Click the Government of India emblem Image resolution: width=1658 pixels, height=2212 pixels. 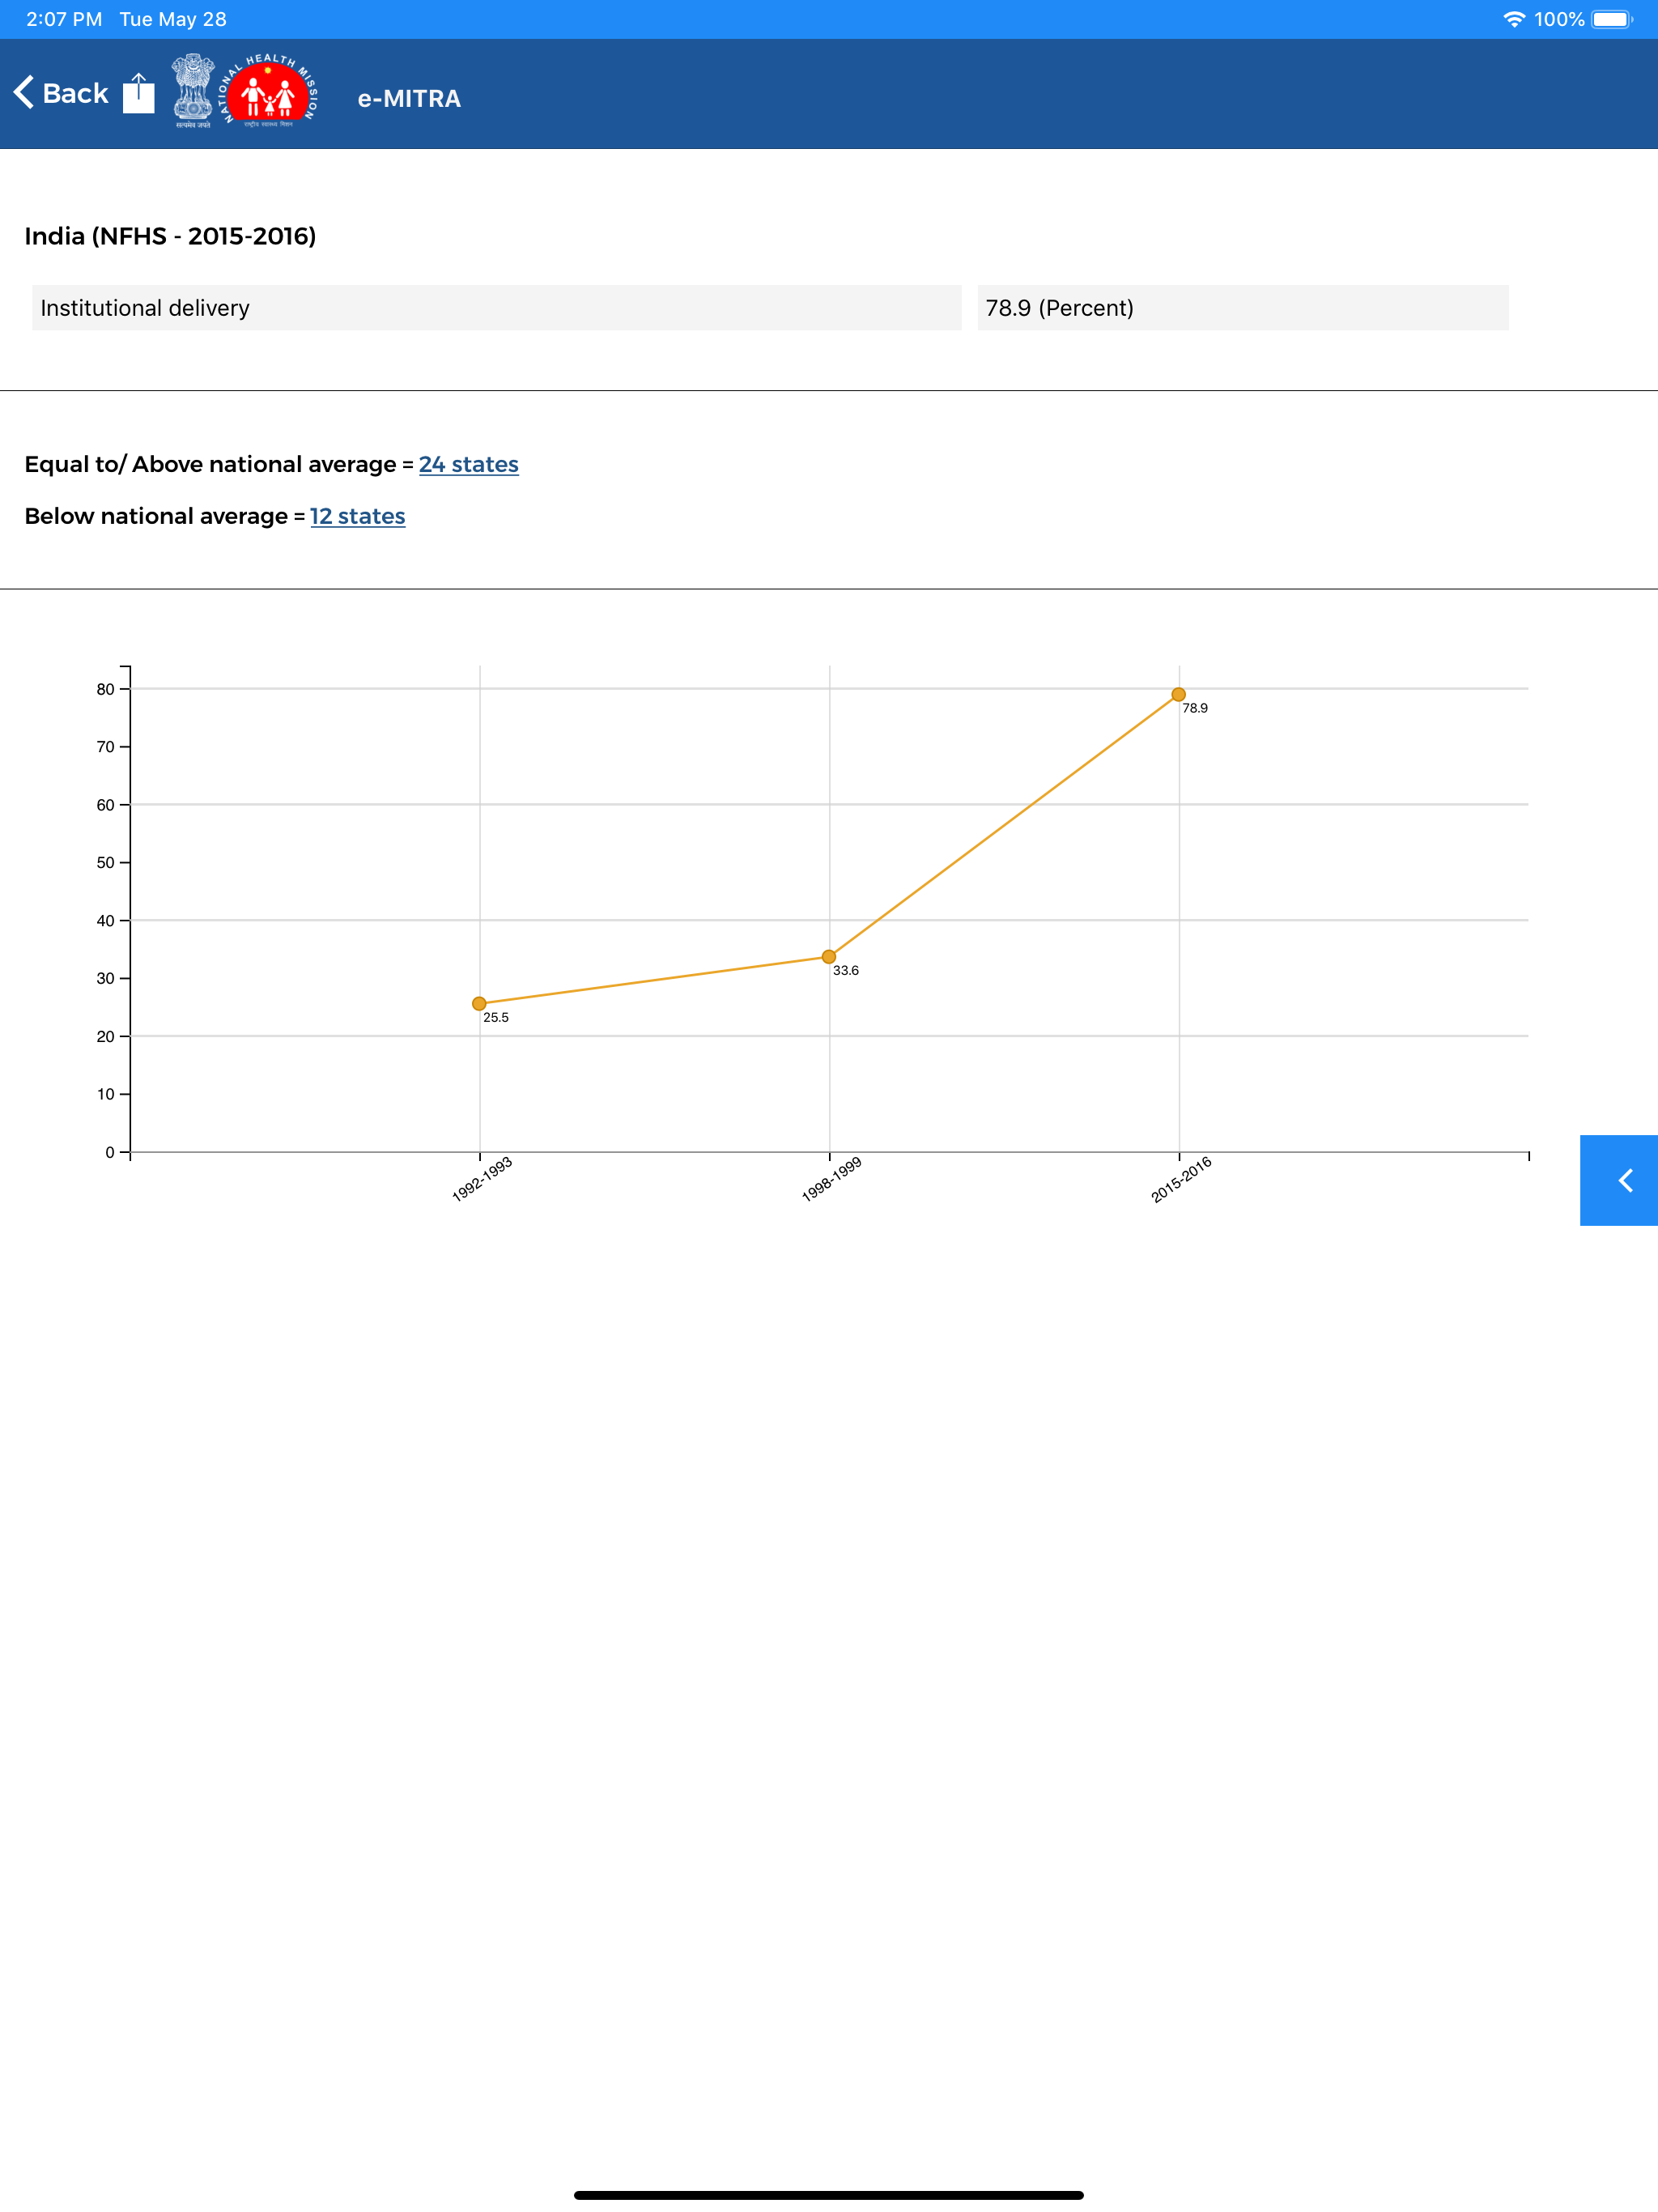(193, 91)
